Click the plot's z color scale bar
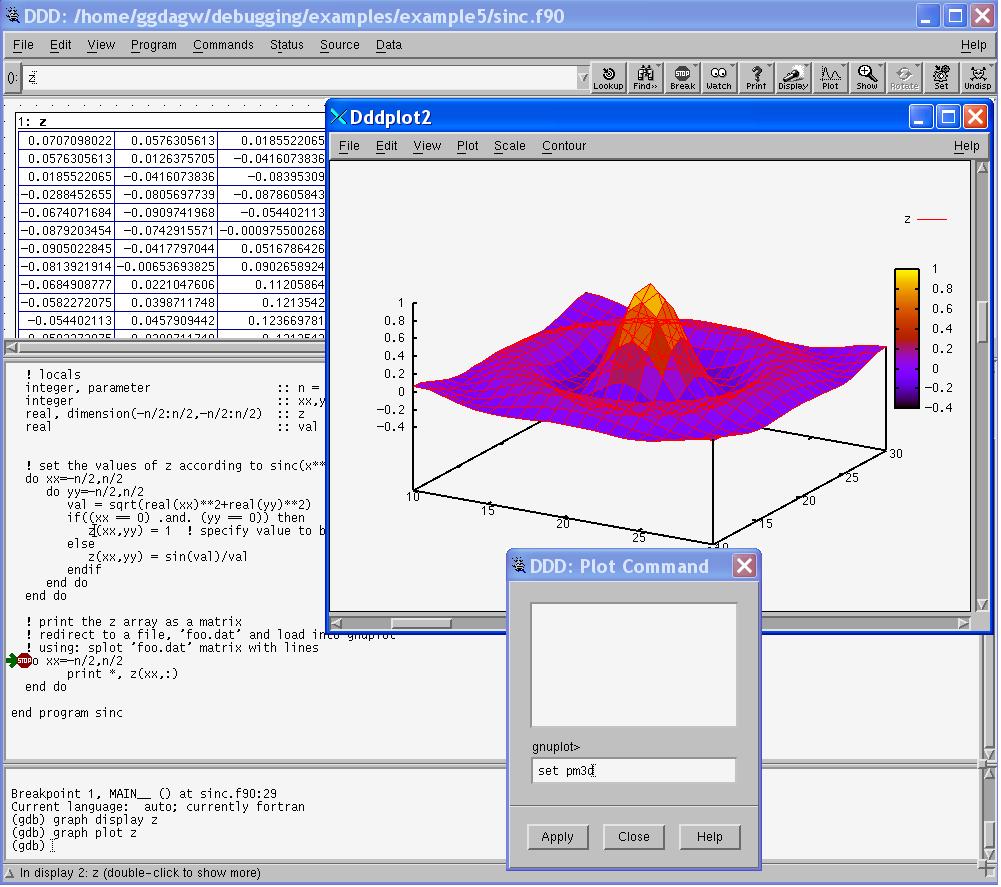Viewport: 1001px width, 887px height. point(906,338)
